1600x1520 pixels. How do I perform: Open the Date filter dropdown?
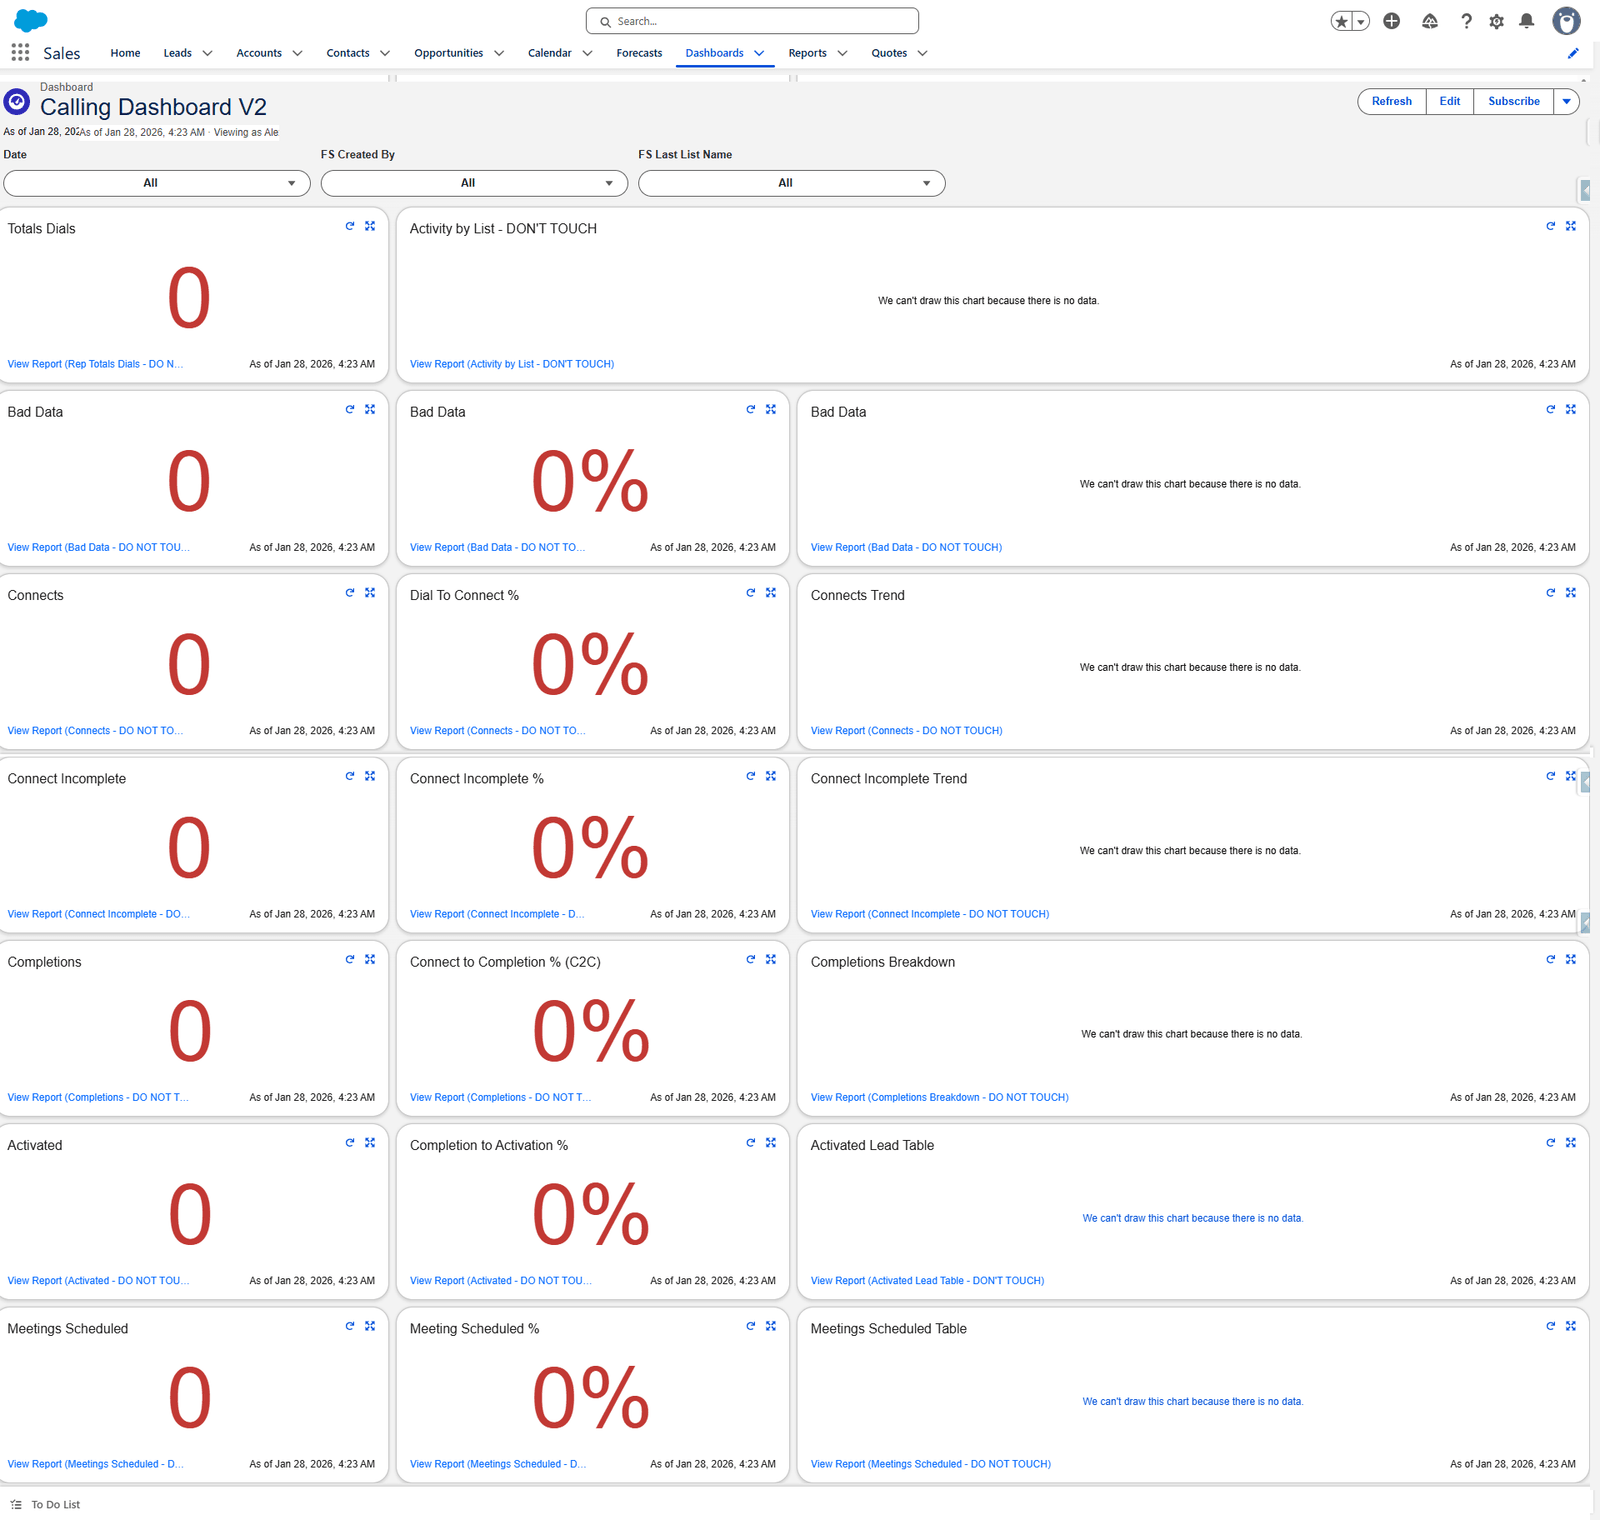[157, 183]
